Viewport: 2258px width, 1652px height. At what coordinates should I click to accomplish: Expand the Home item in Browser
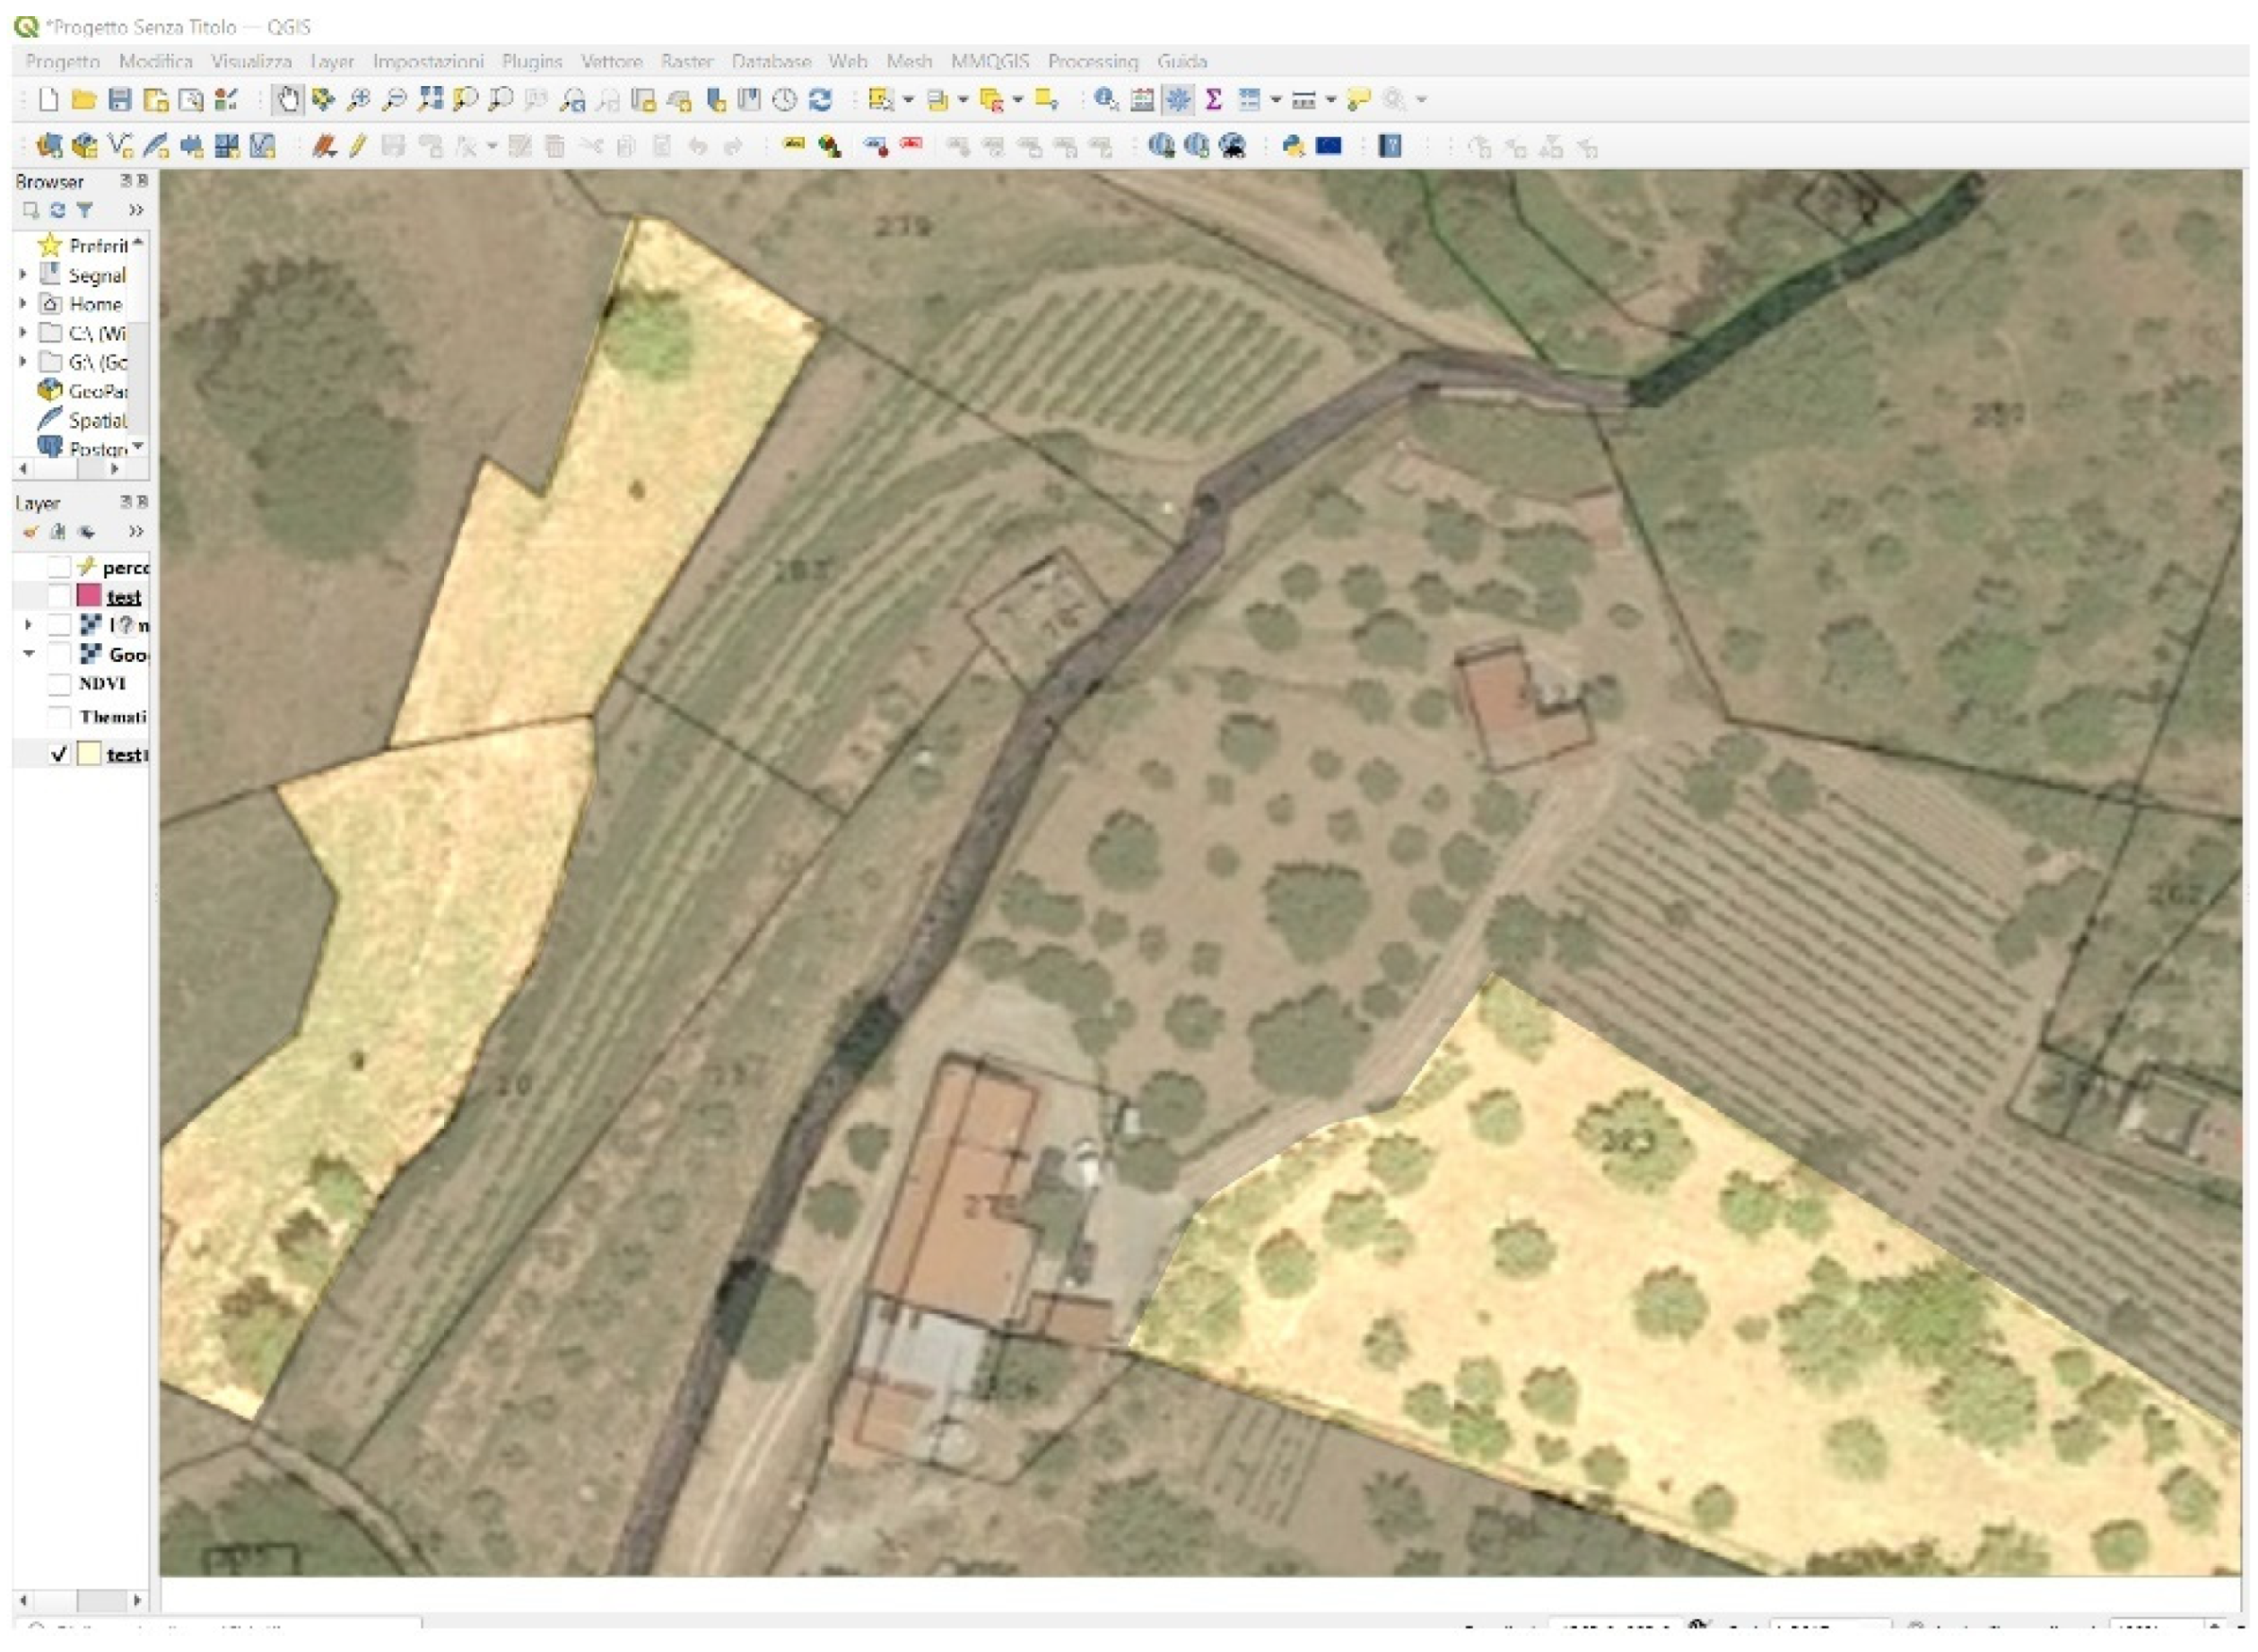point(23,303)
